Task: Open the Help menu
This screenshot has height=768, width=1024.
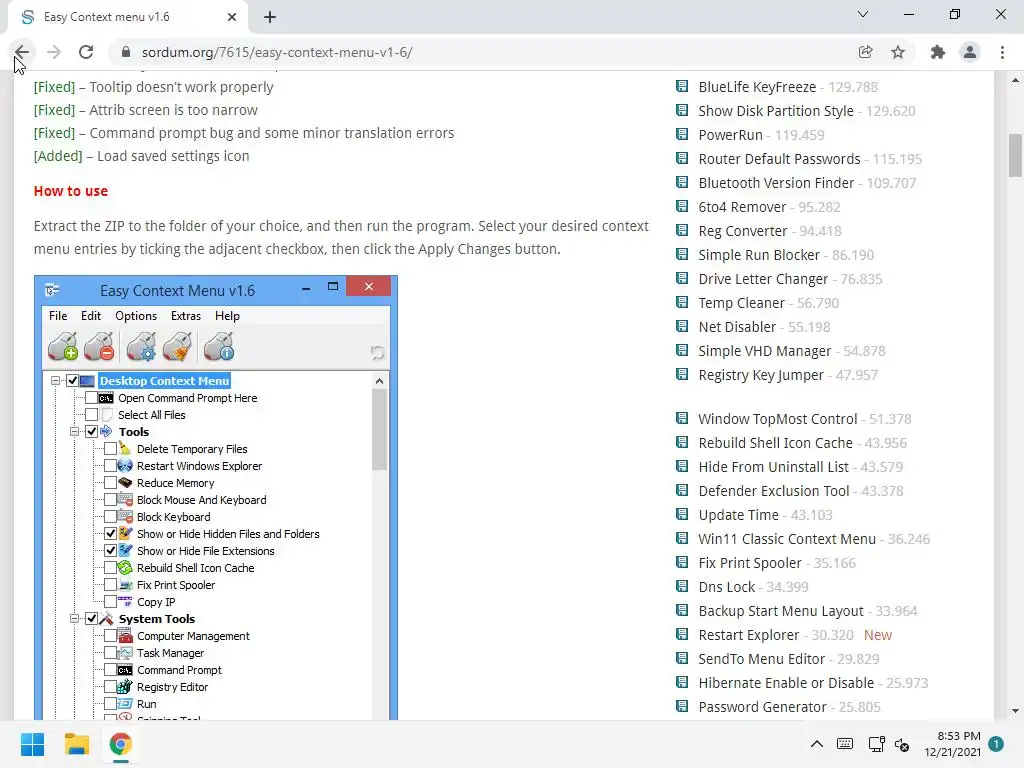Action: 227,316
